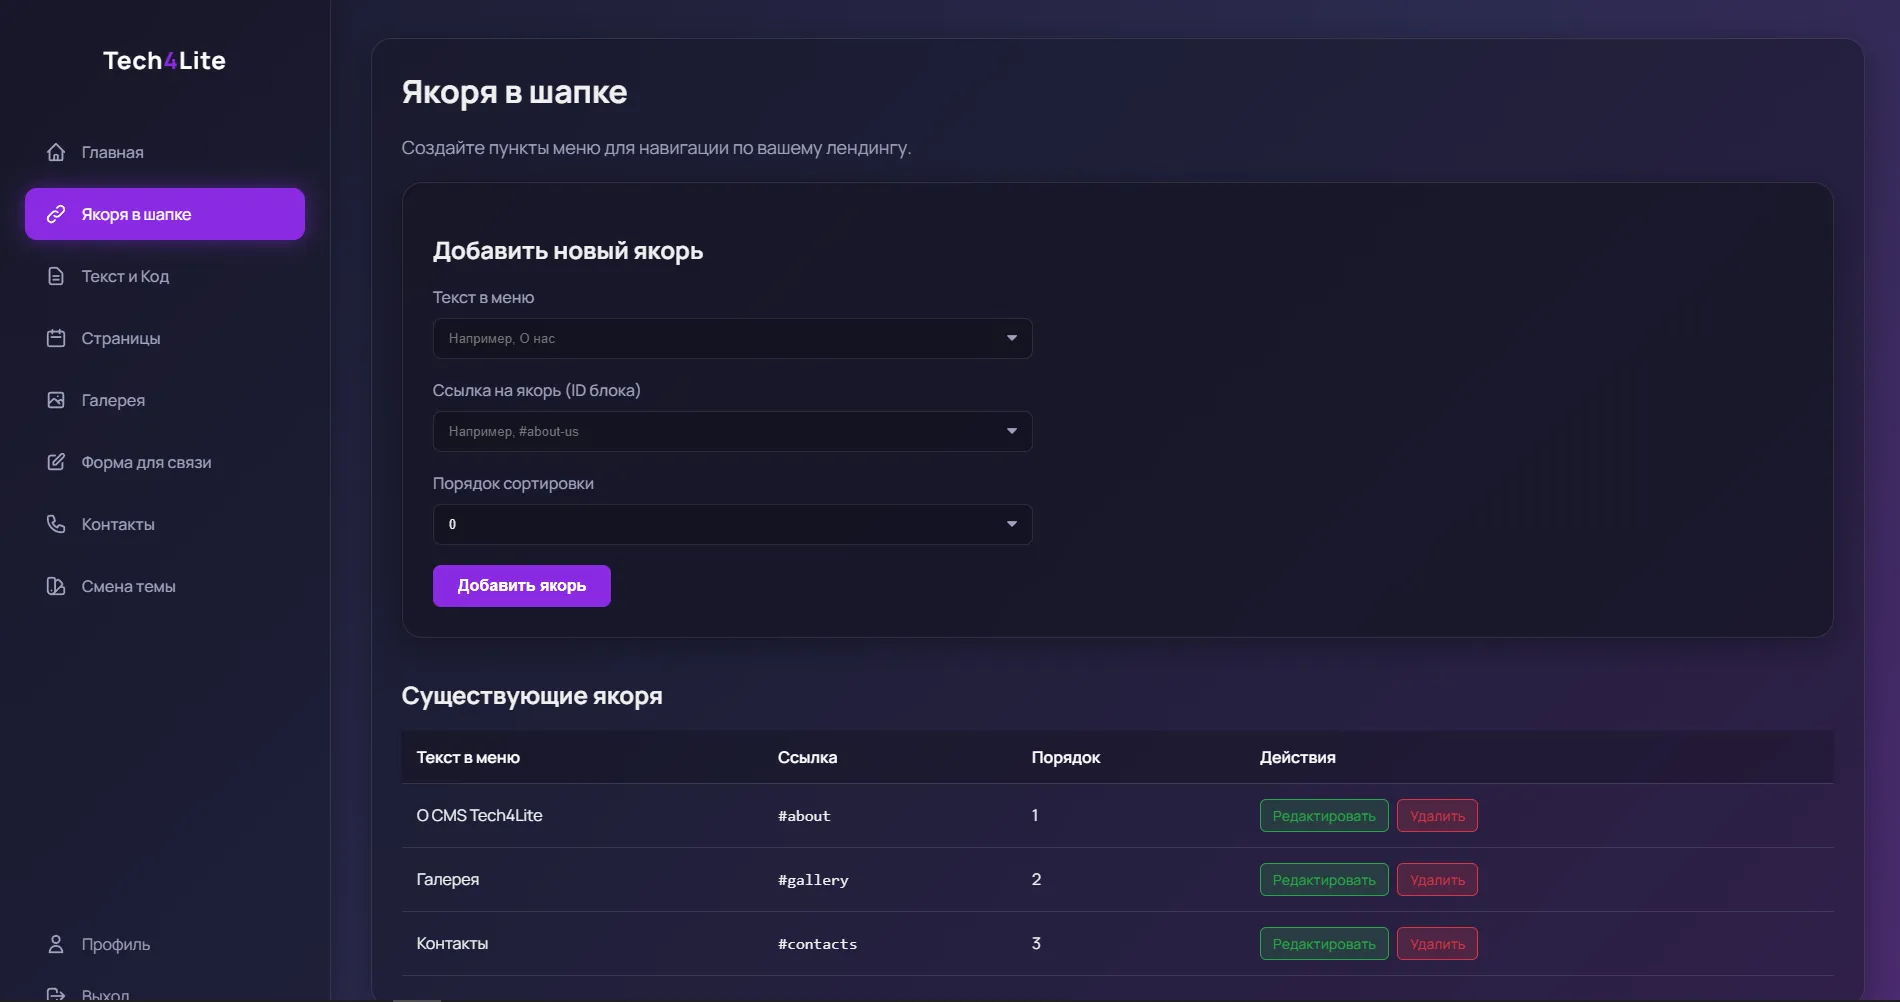The width and height of the screenshot is (1900, 1002).
Task: Click the image icon beside Галерея
Action: point(56,400)
